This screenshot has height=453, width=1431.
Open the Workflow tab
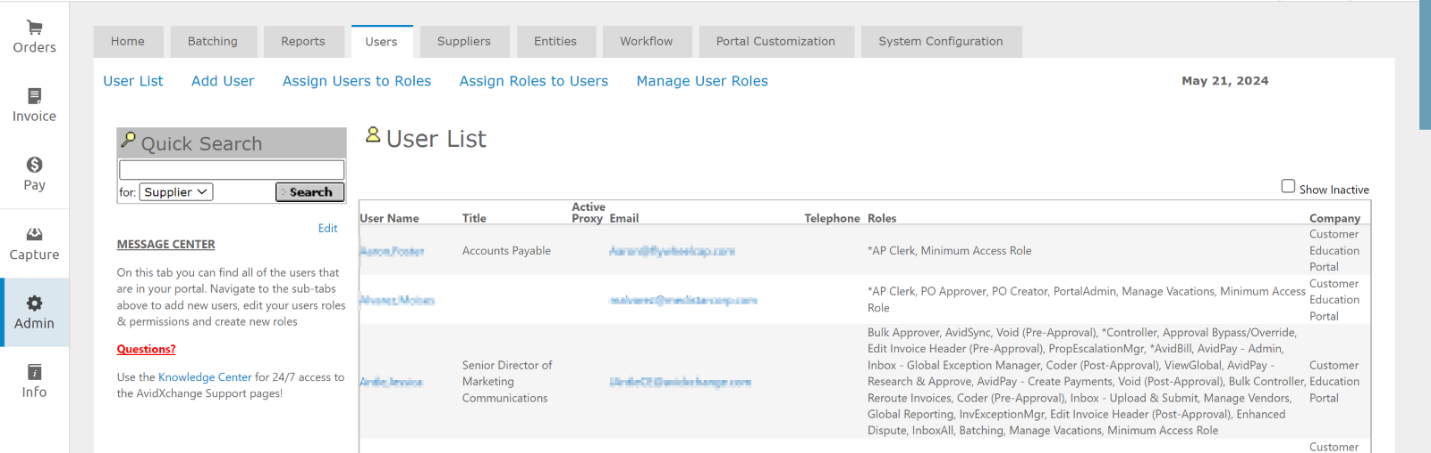[x=646, y=42]
